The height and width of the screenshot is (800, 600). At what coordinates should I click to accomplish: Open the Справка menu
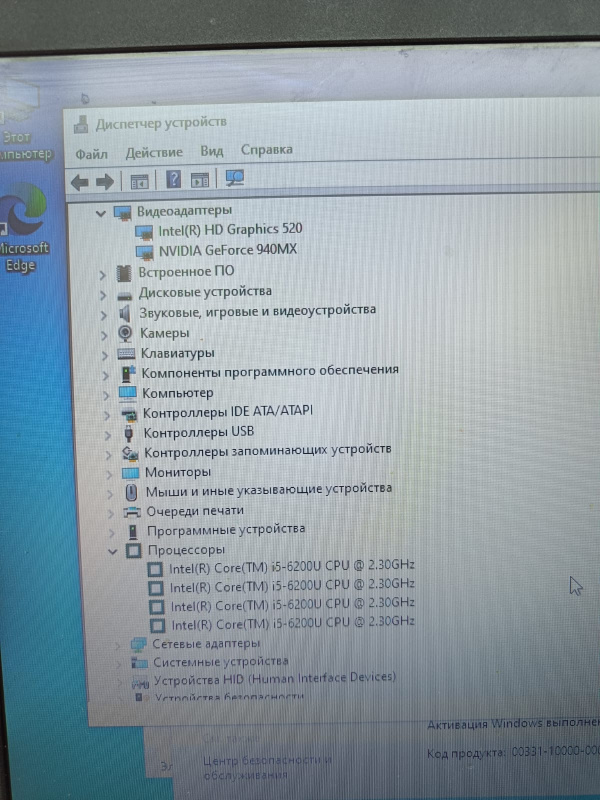(x=266, y=150)
